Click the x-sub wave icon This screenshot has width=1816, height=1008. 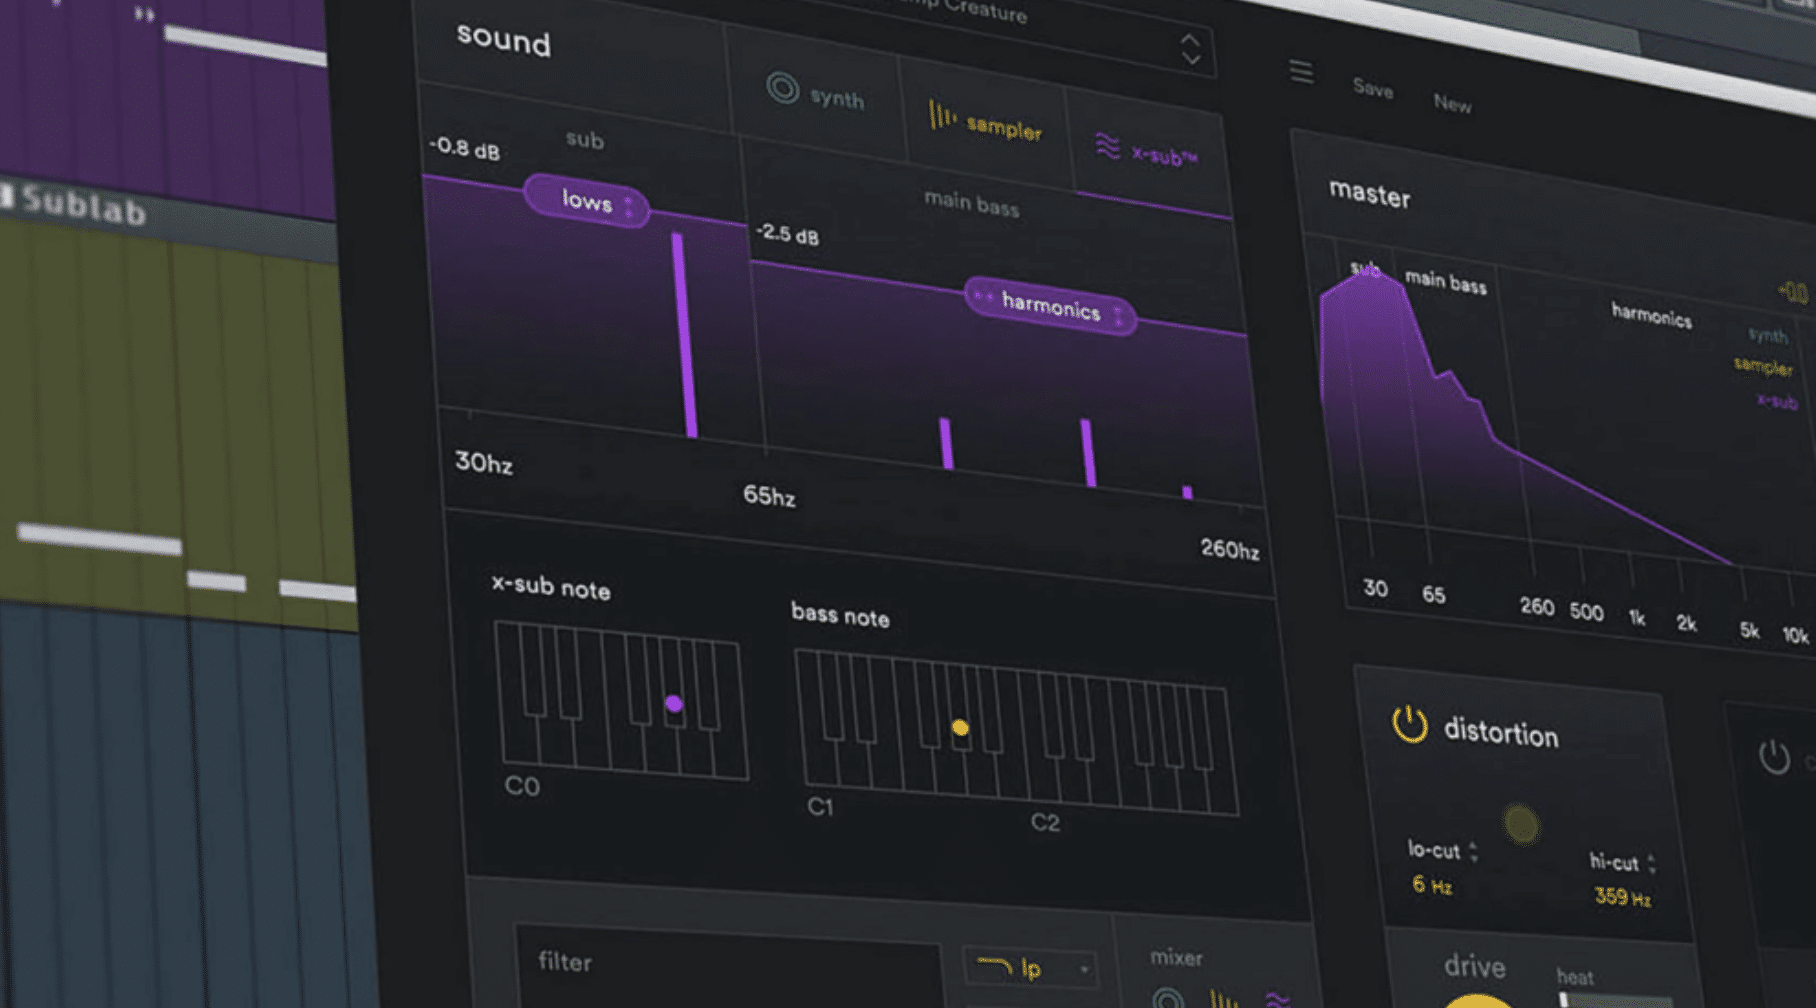pyautogui.click(x=1107, y=146)
